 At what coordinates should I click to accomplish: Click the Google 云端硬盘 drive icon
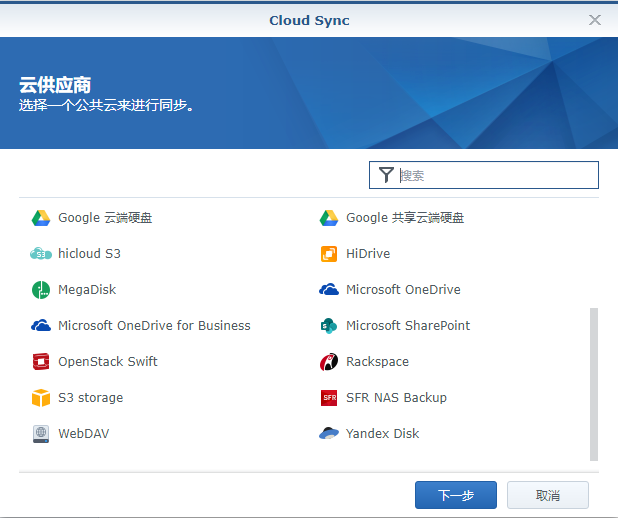click(x=41, y=218)
